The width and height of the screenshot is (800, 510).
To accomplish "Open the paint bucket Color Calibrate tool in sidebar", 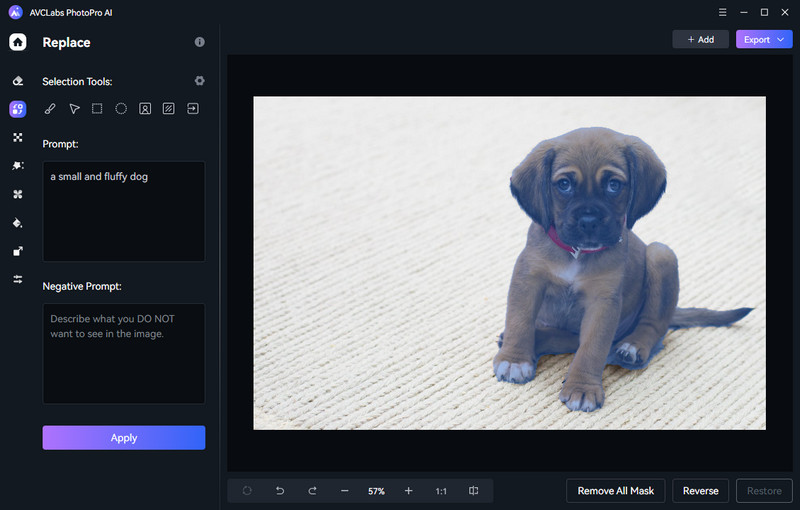I will coord(18,223).
